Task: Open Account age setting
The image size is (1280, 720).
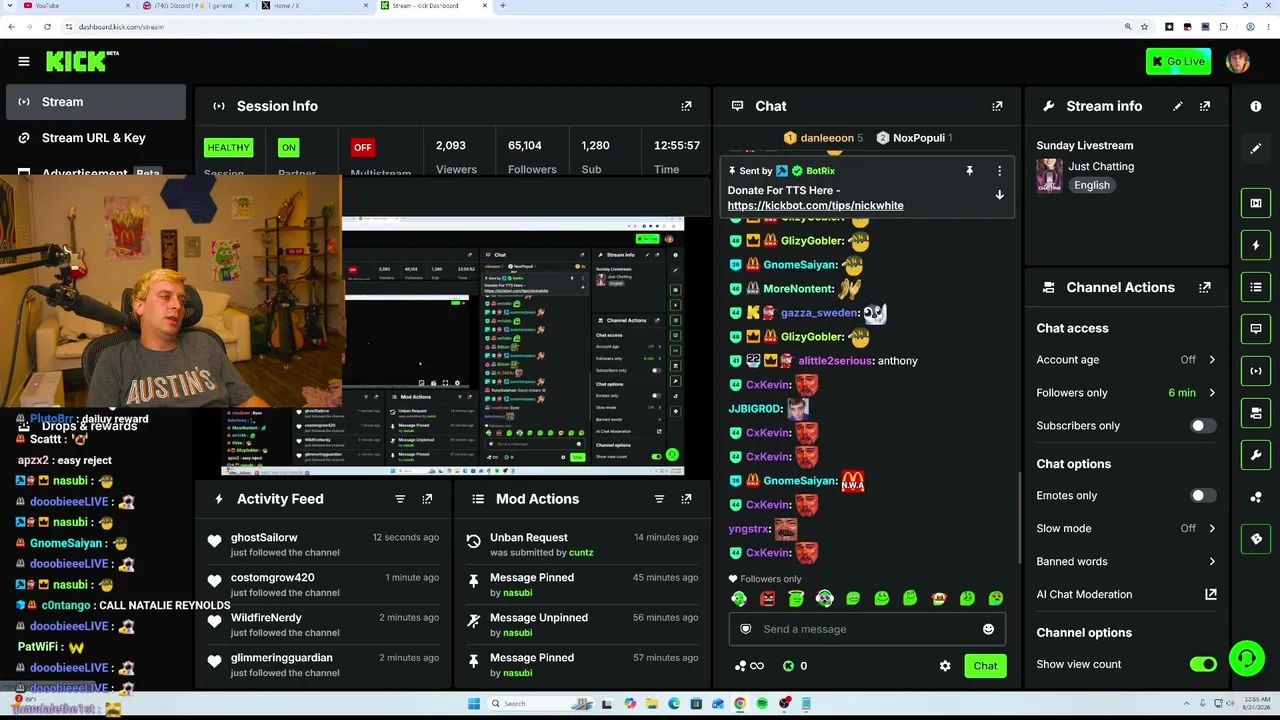Action: point(1126,360)
